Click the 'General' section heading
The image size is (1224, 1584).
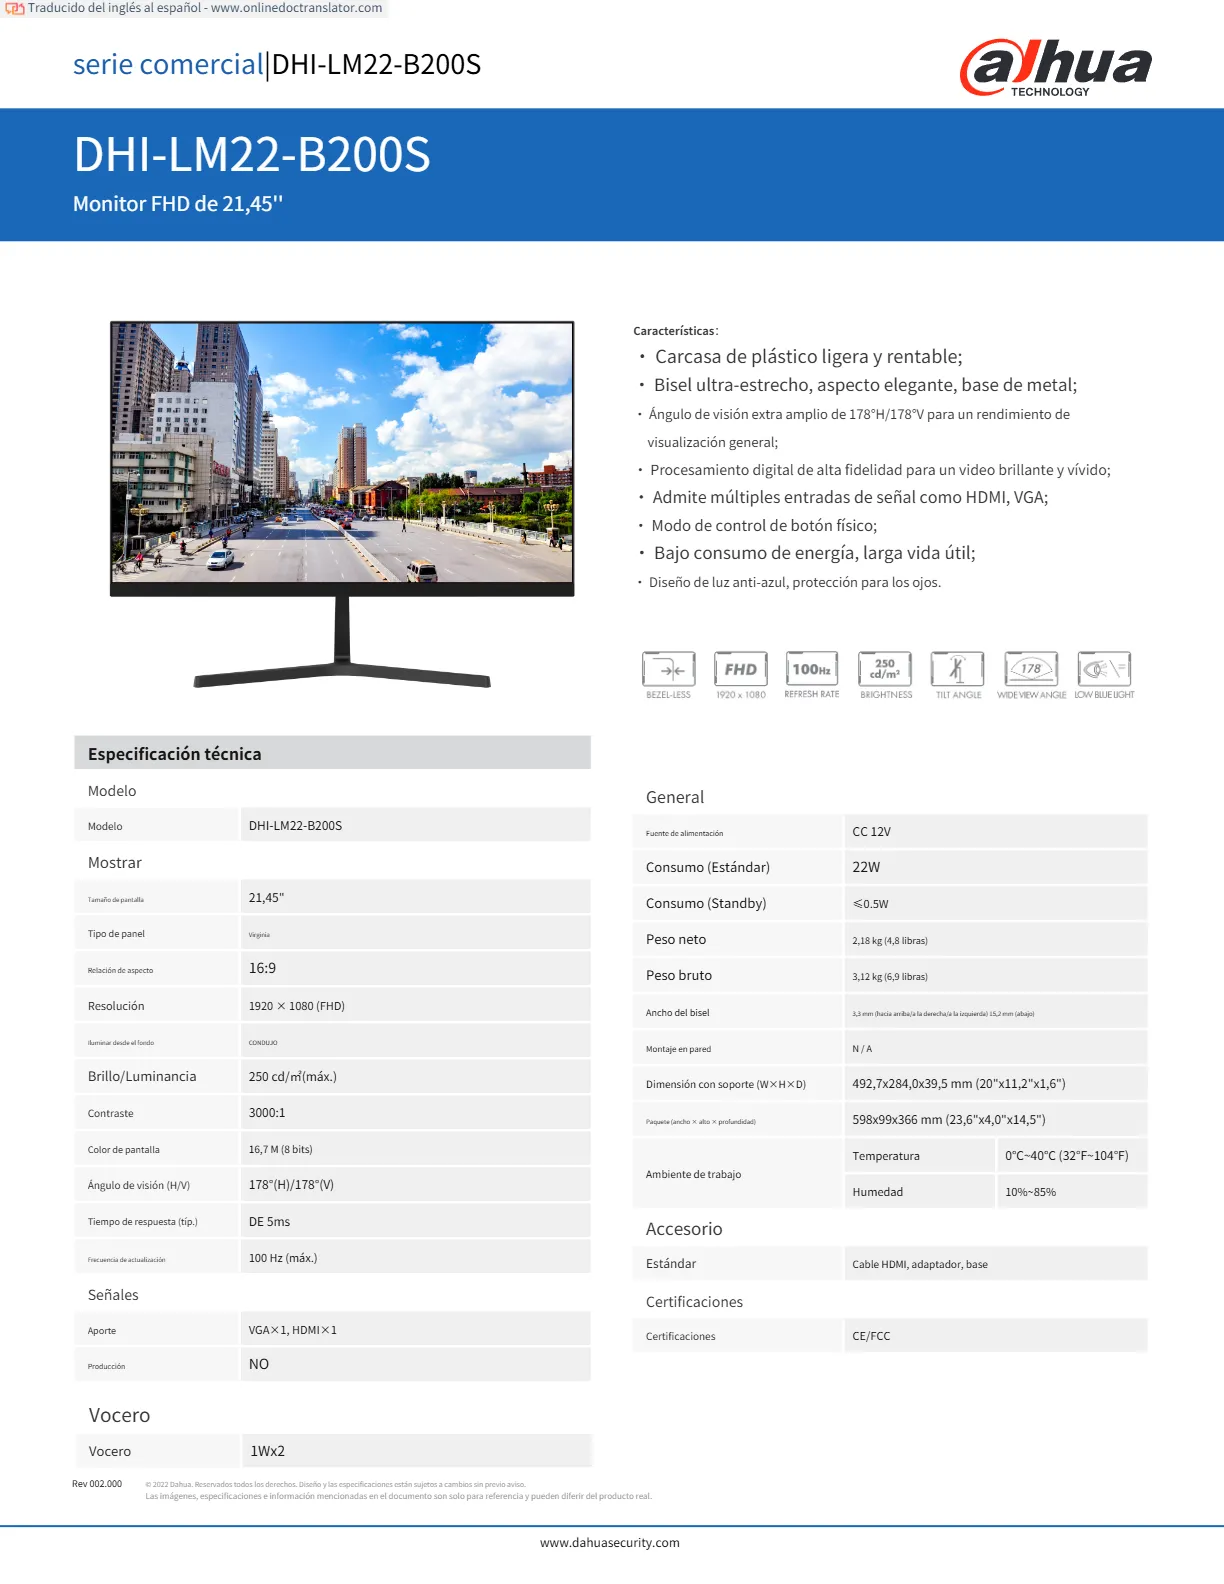675,797
